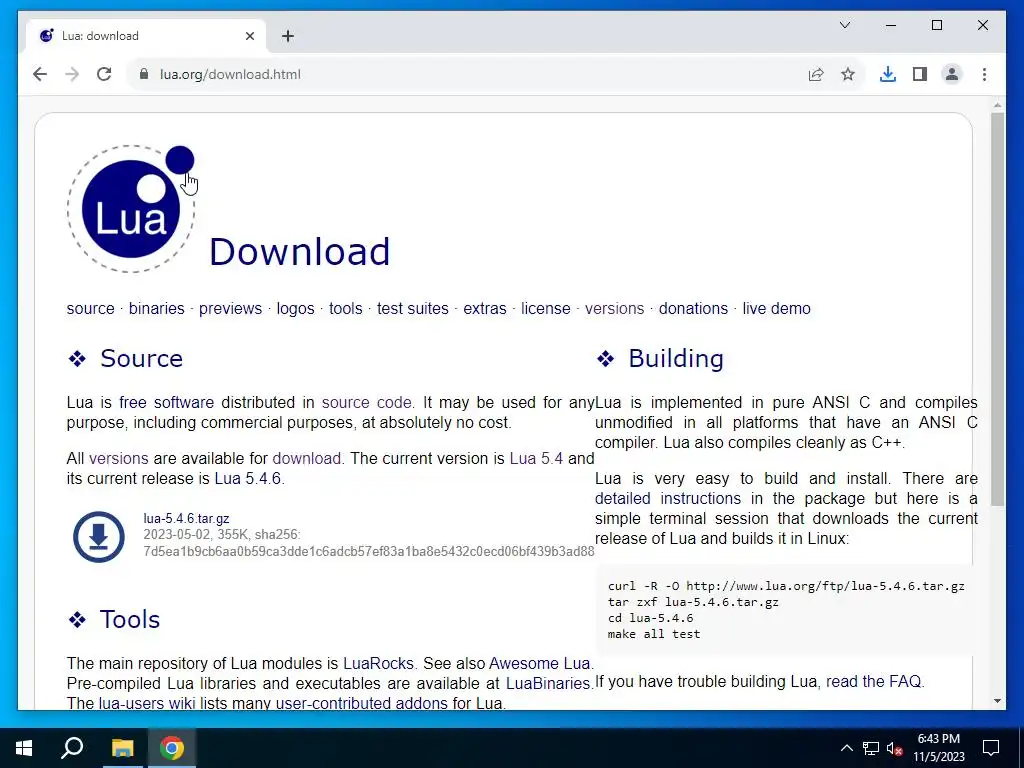1024x768 pixels.
Task: Toggle the Chrome side panel icon
Action: (x=920, y=74)
